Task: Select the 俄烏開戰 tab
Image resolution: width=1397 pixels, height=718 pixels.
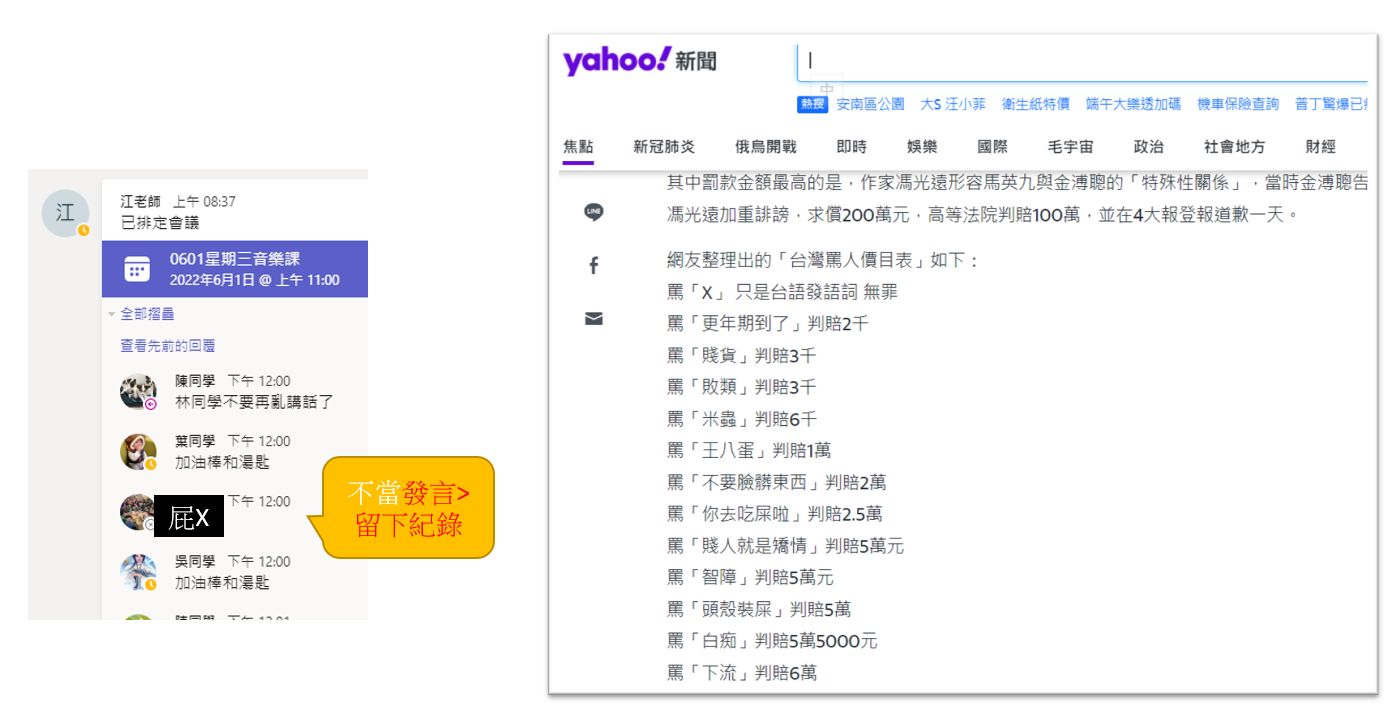Action: (x=766, y=147)
